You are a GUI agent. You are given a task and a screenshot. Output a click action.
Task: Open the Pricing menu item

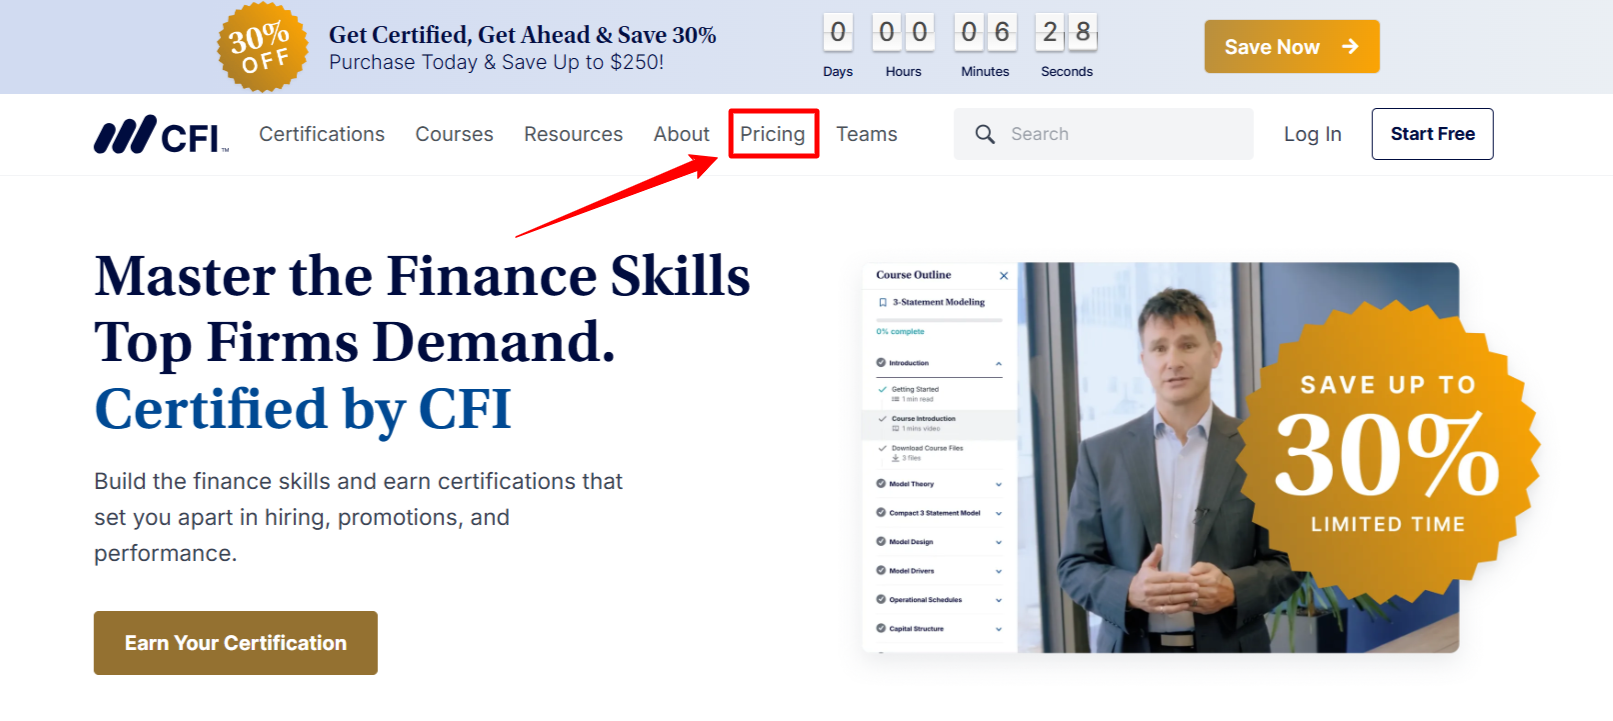pyautogui.click(x=772, y=134)
